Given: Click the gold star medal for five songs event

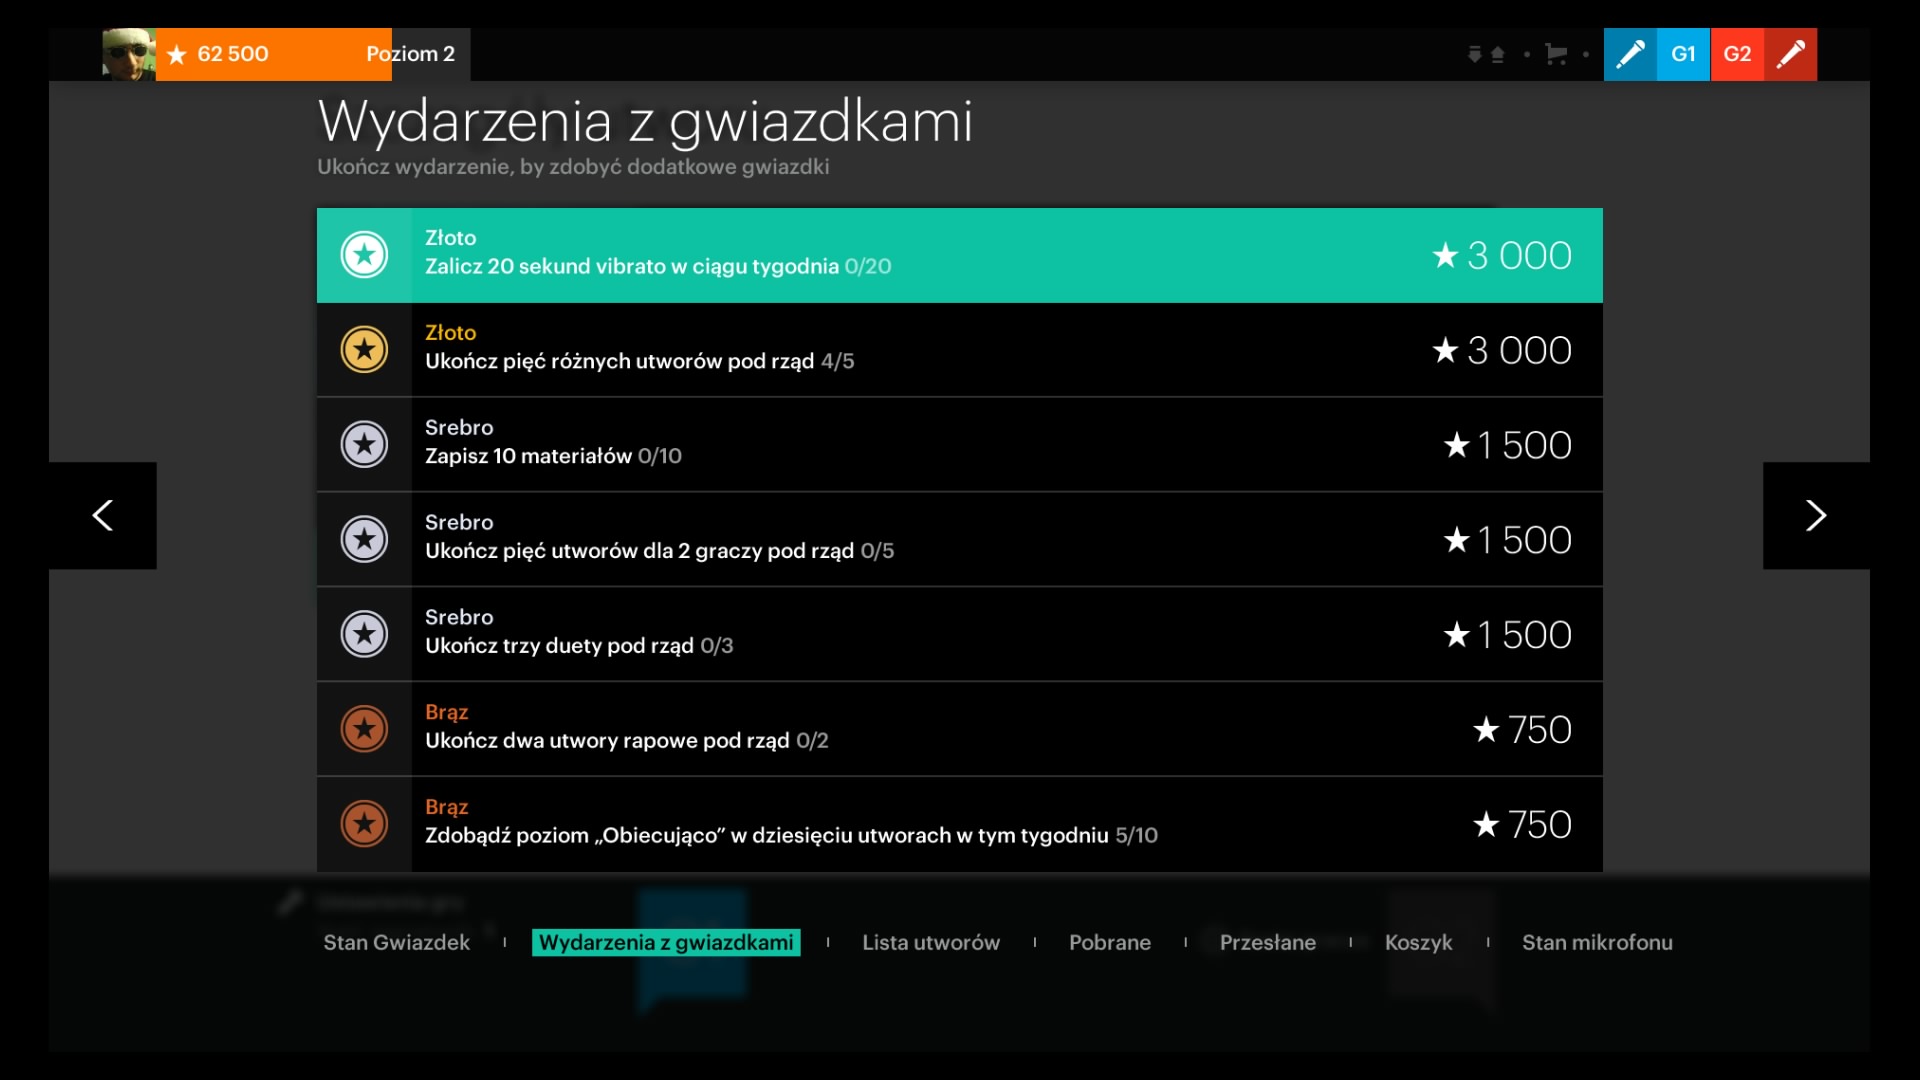Looking at the screenshot, I should [x=364, y=350].
